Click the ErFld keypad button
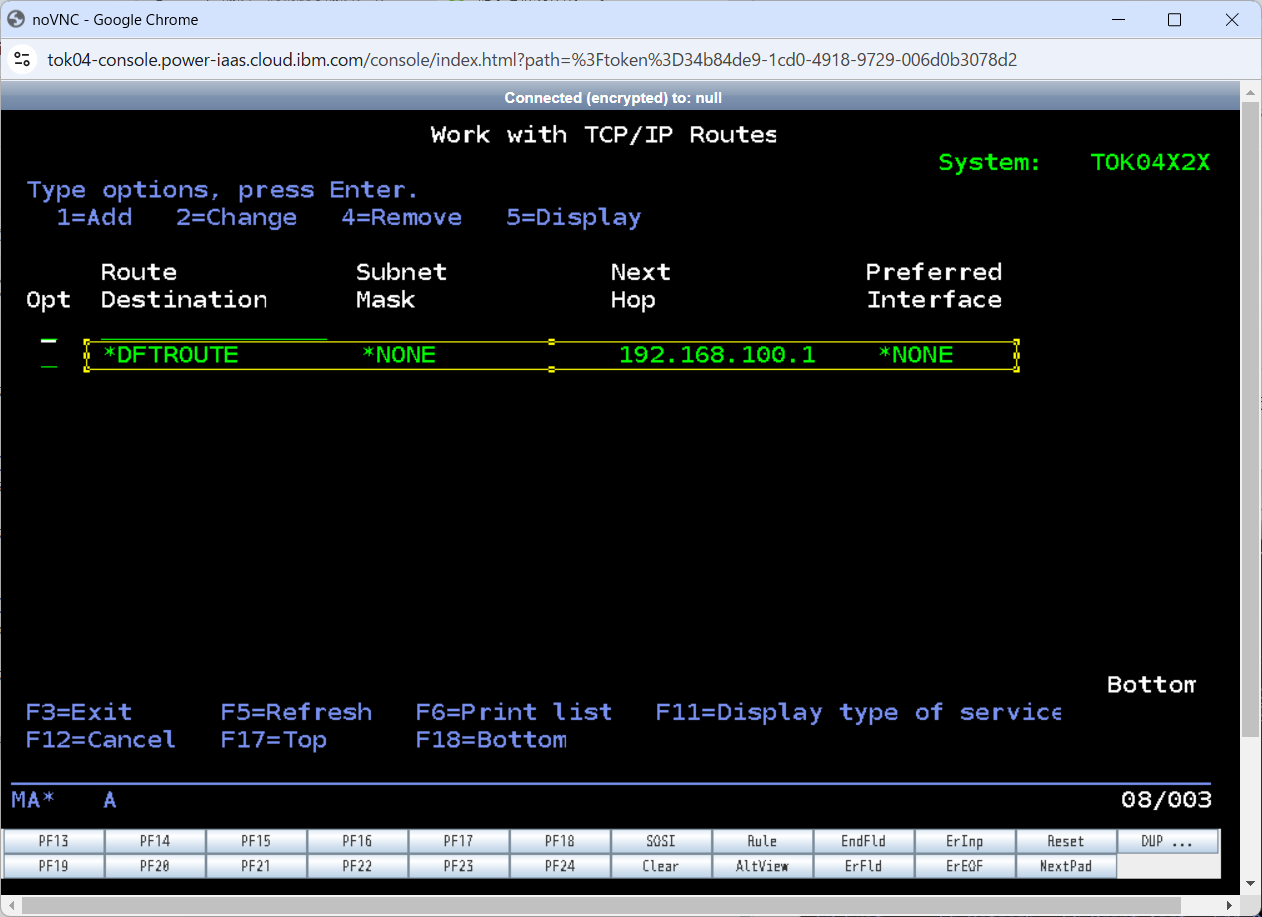Image resolution: width=1262 pixels, height=917 pixels. pyautogui.click(x=864, y=866)
